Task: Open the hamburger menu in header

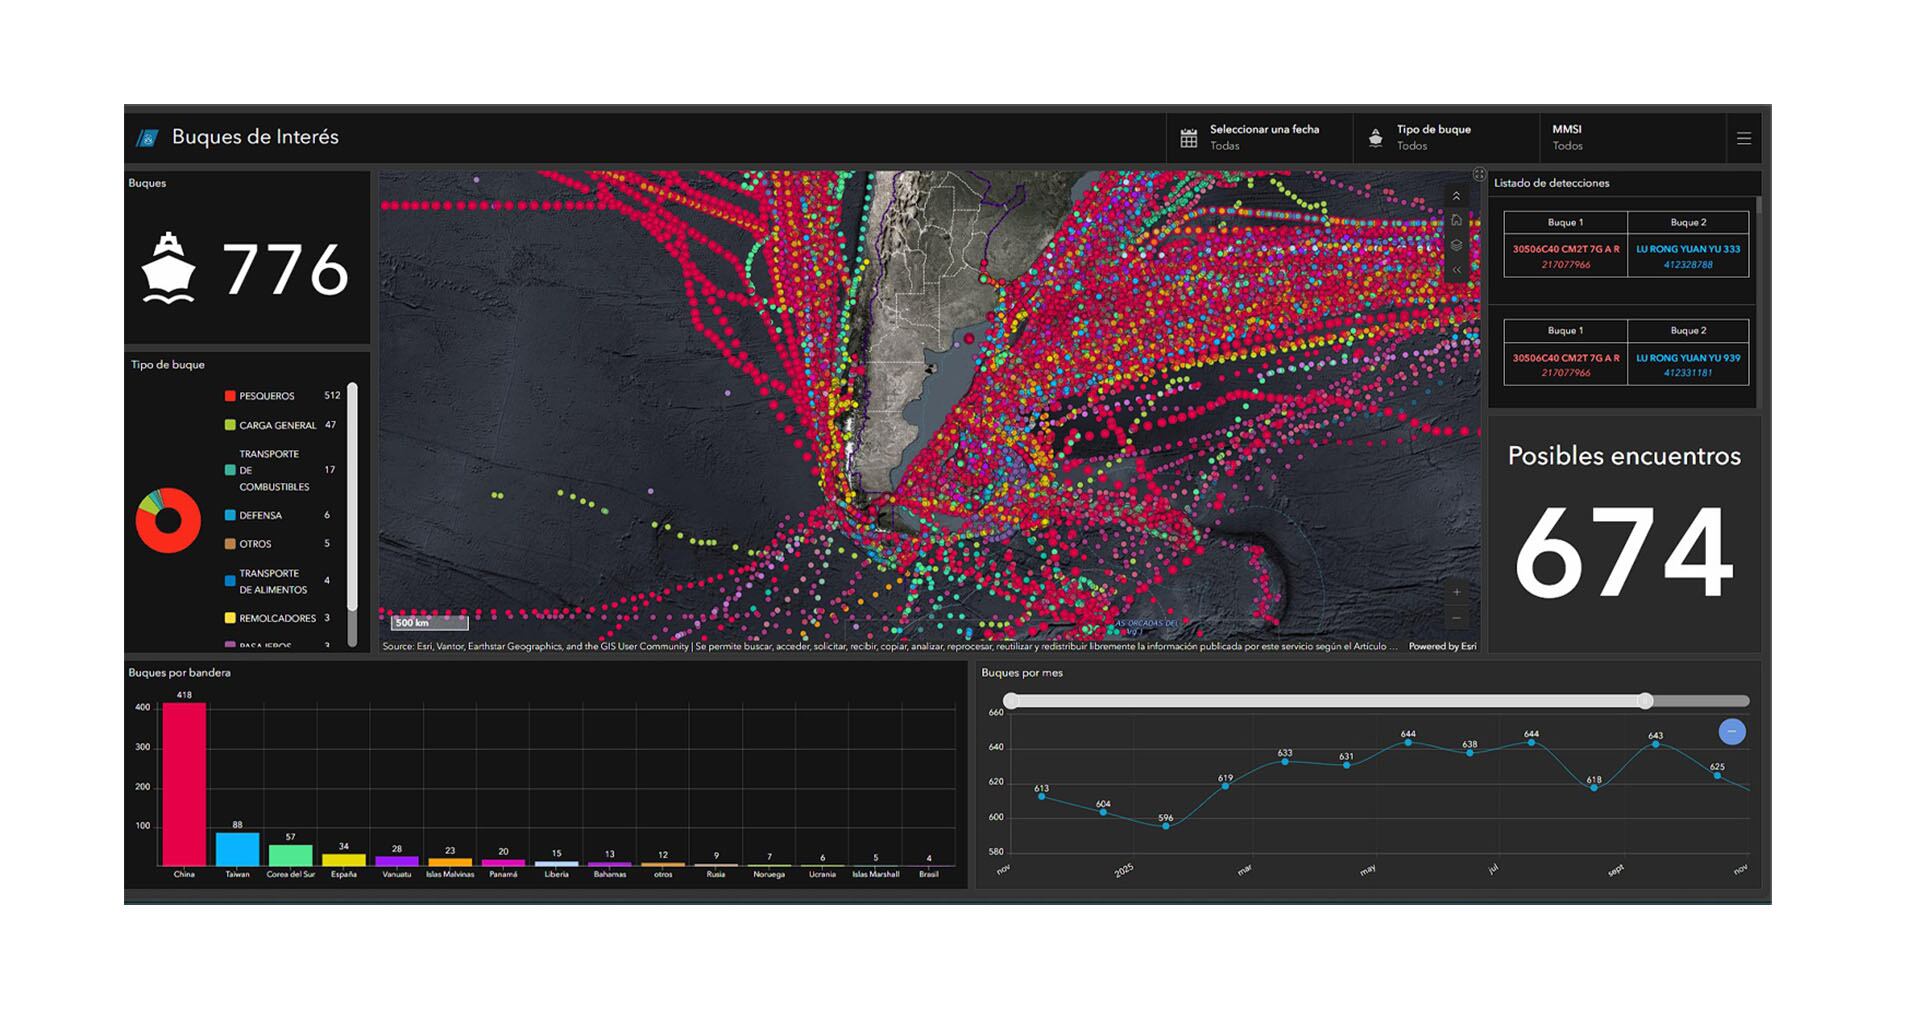Action: pyautogui.click(x=1743, y=139)
